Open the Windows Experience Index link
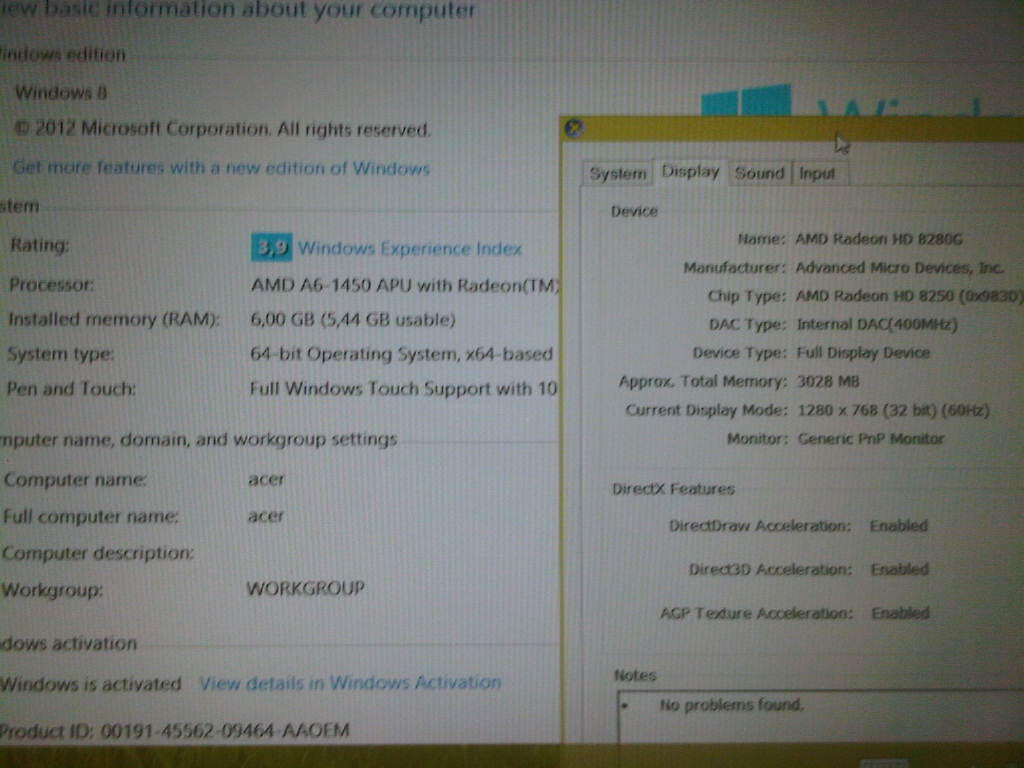1024x768 pixels. (409, 249)
